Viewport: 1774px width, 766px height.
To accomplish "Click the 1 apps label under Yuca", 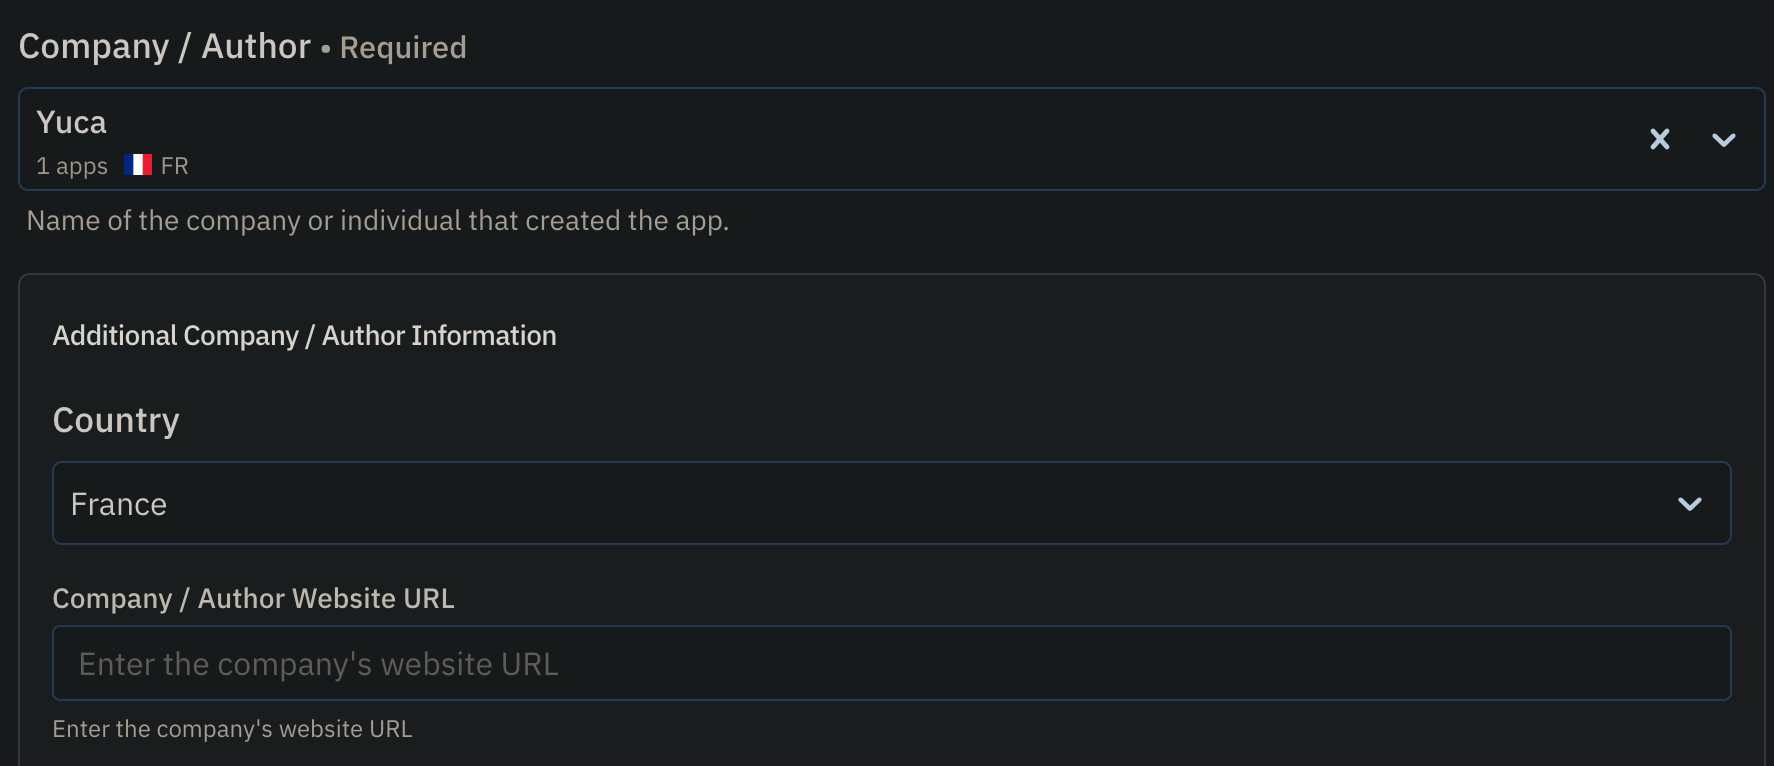I will tap(71, 165).
